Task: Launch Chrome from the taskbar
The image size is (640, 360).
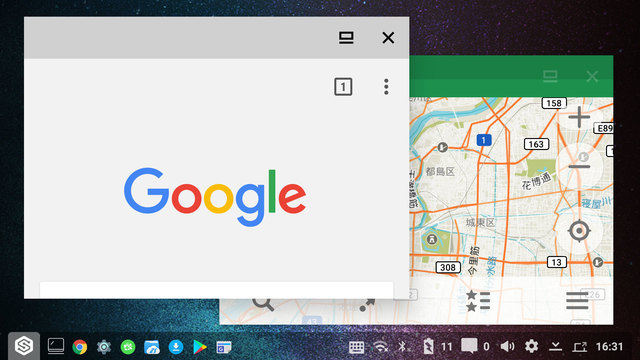Action: coord(80,347)
